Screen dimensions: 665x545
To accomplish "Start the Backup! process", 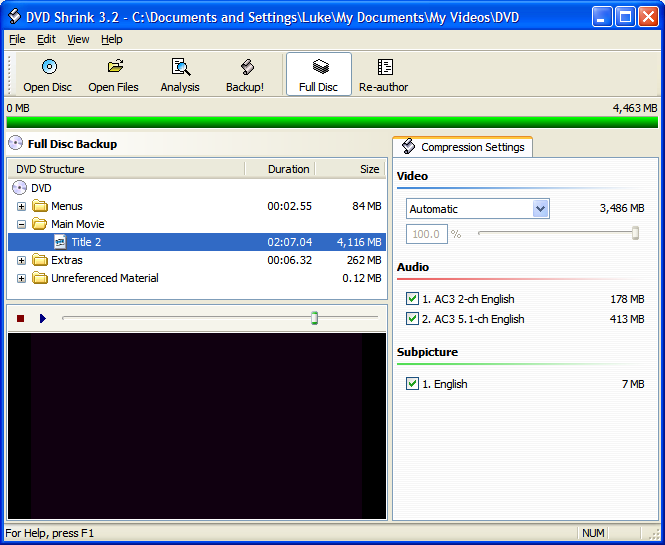I will pos(245,74).
